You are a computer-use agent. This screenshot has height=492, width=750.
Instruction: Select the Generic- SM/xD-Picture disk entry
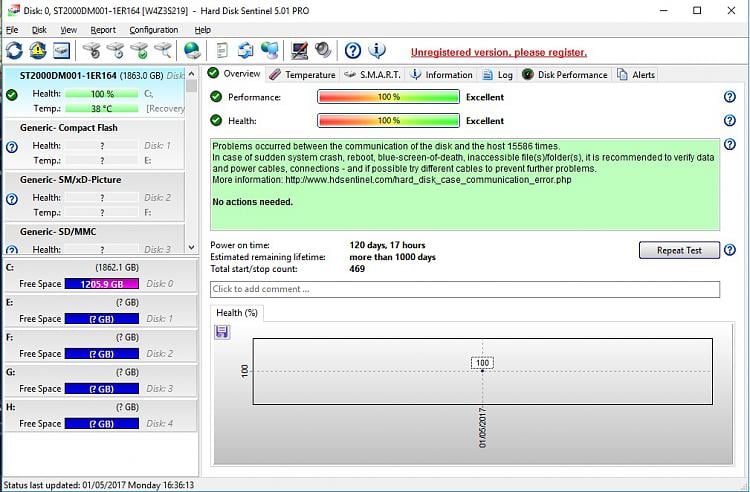(x=95, y=197)
